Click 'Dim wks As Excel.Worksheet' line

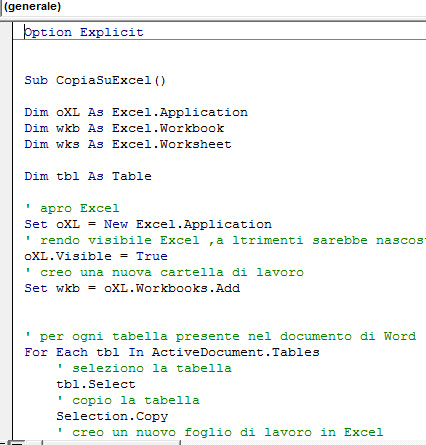coord(128,144)
